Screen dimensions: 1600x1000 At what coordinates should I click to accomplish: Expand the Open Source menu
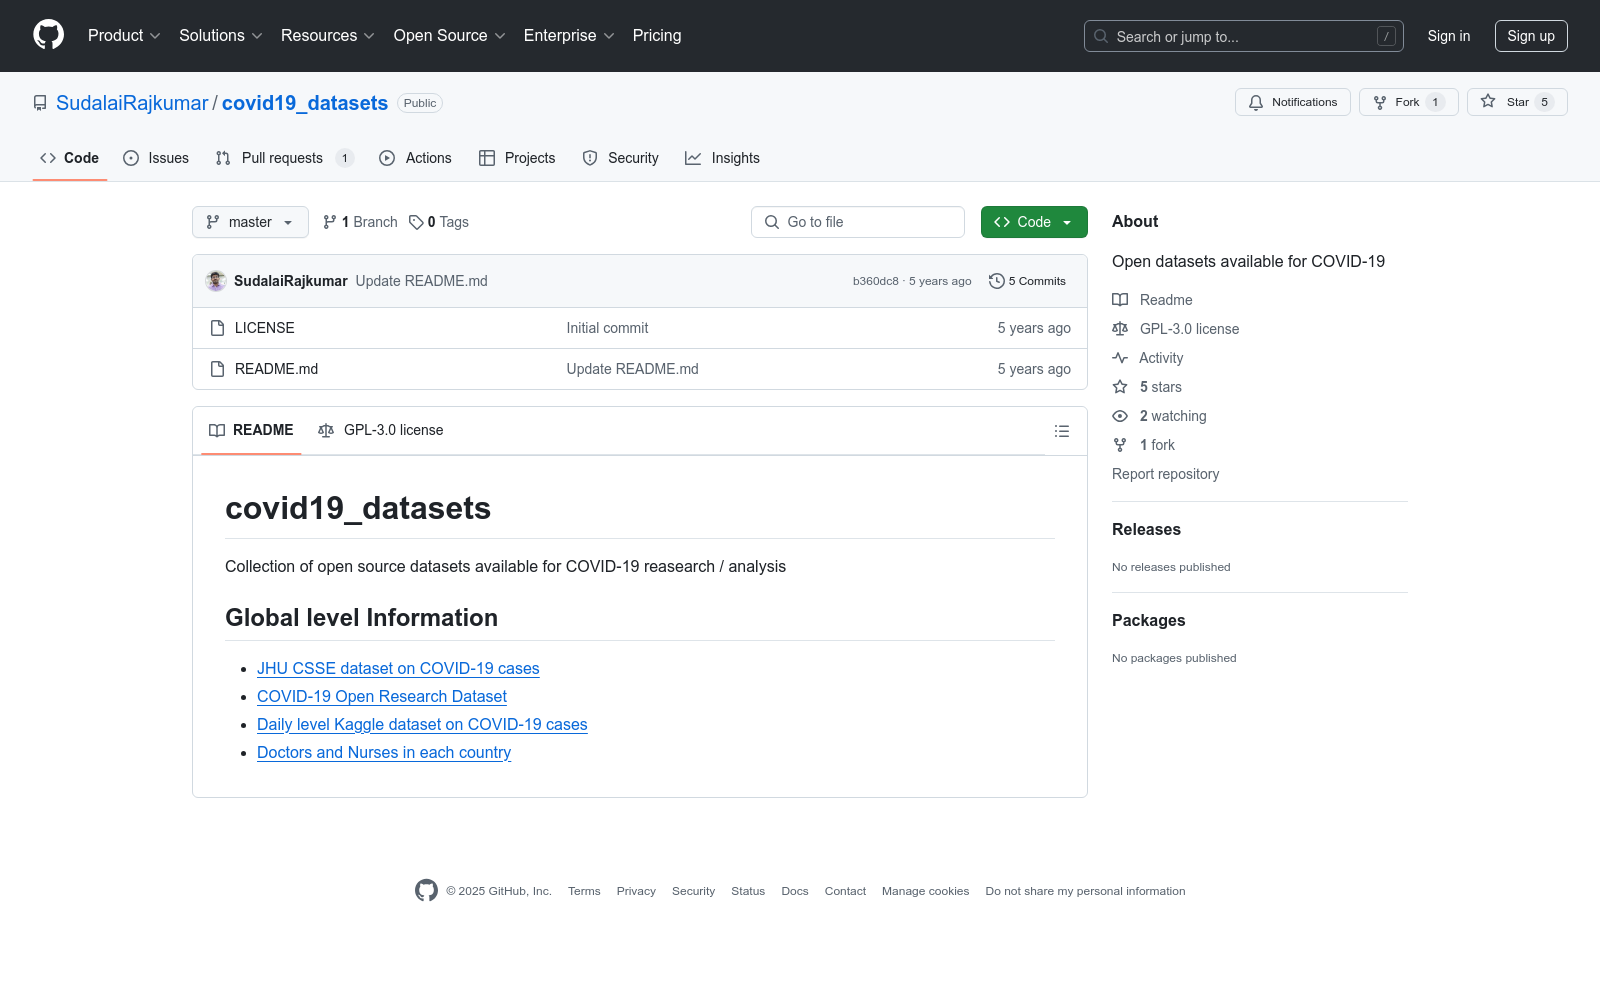450,36
